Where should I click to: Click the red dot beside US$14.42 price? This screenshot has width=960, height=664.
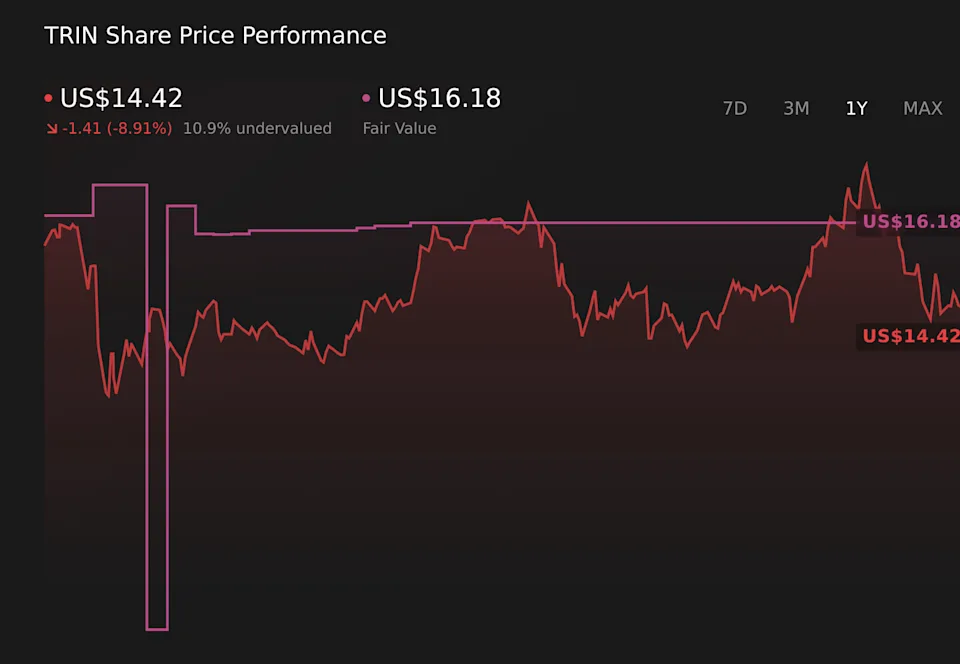pos(48,99)
